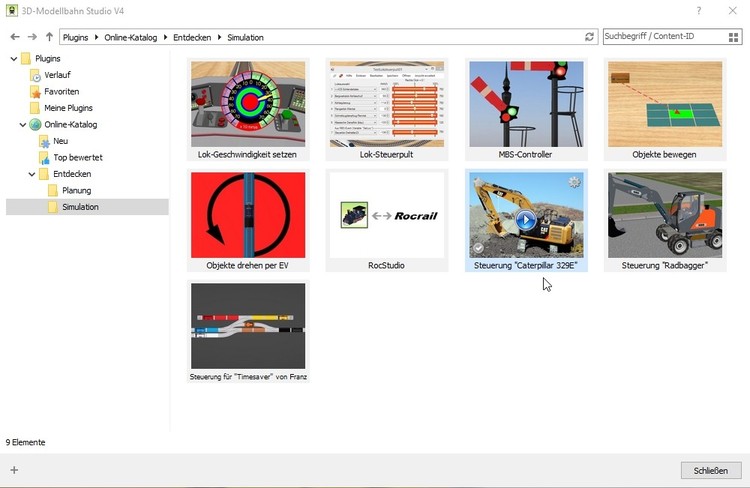This screenshot has height=488, width=750.
Task: Click the 9 Elemente status text
Action: pyautogui.click(x=25, y=442)
